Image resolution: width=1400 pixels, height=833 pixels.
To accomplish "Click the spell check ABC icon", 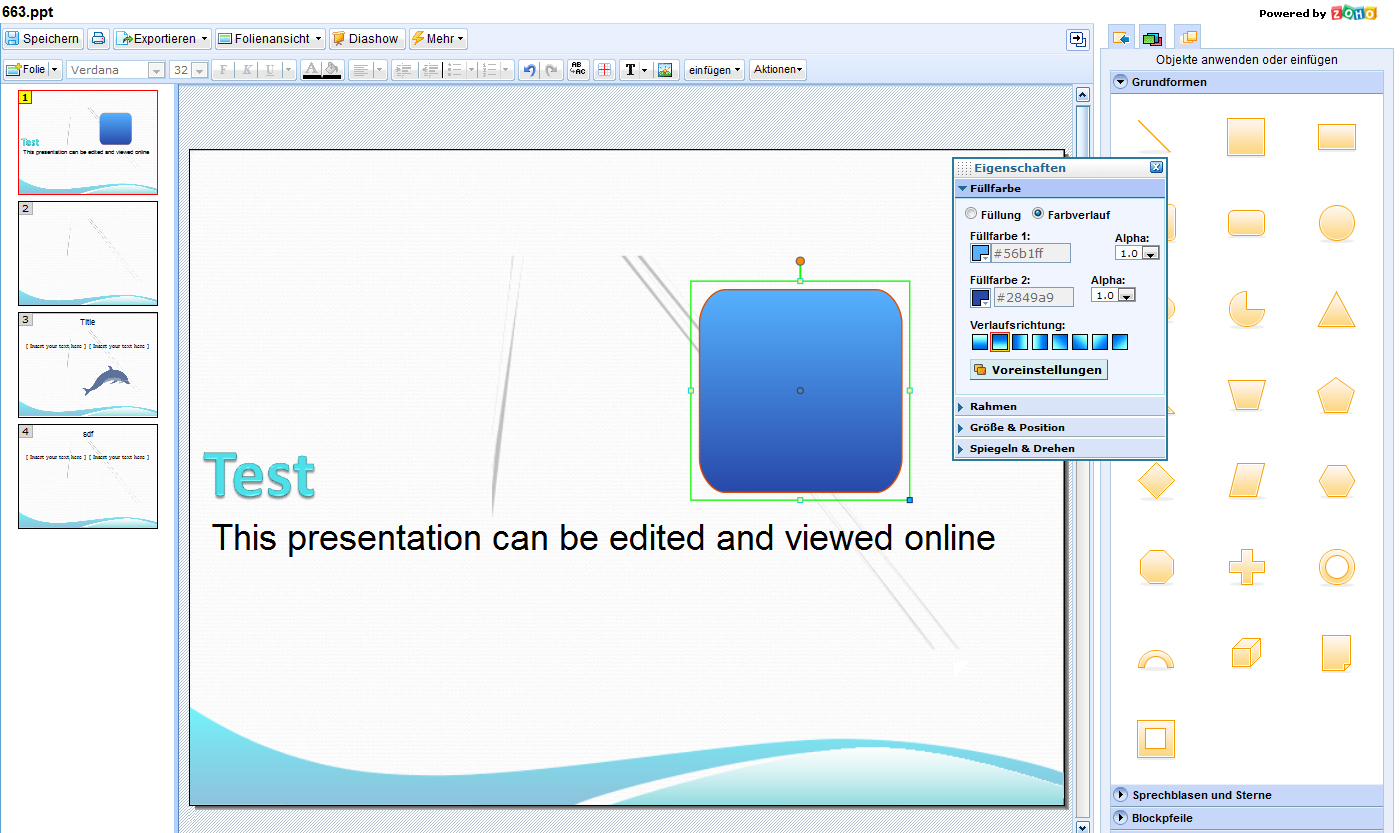I will [x=578, y=70].
